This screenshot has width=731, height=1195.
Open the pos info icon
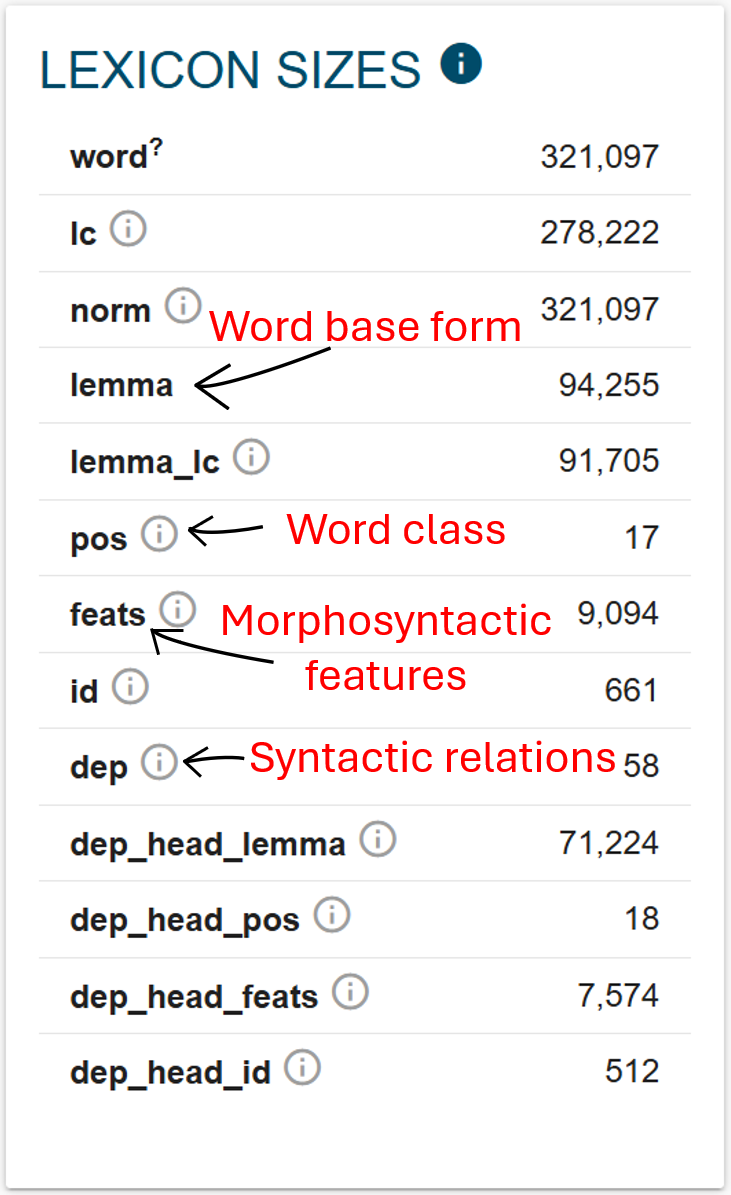point(159,535)
